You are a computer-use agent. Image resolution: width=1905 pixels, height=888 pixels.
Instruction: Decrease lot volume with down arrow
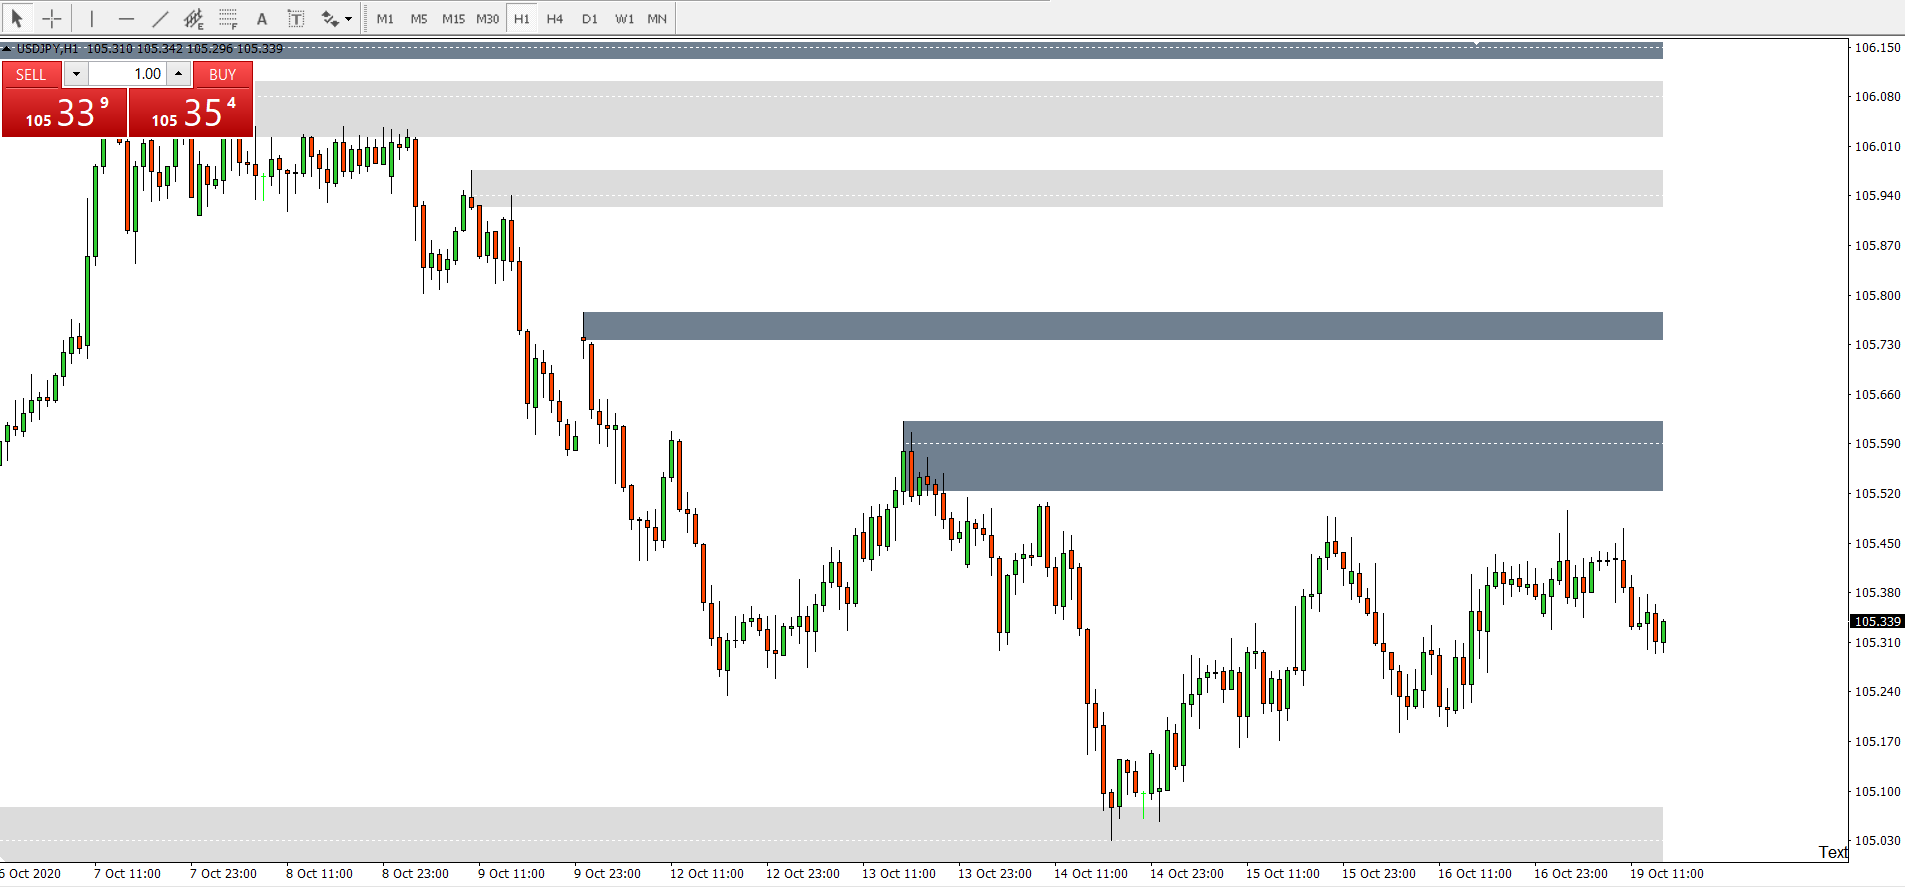[x=76, y=74]
